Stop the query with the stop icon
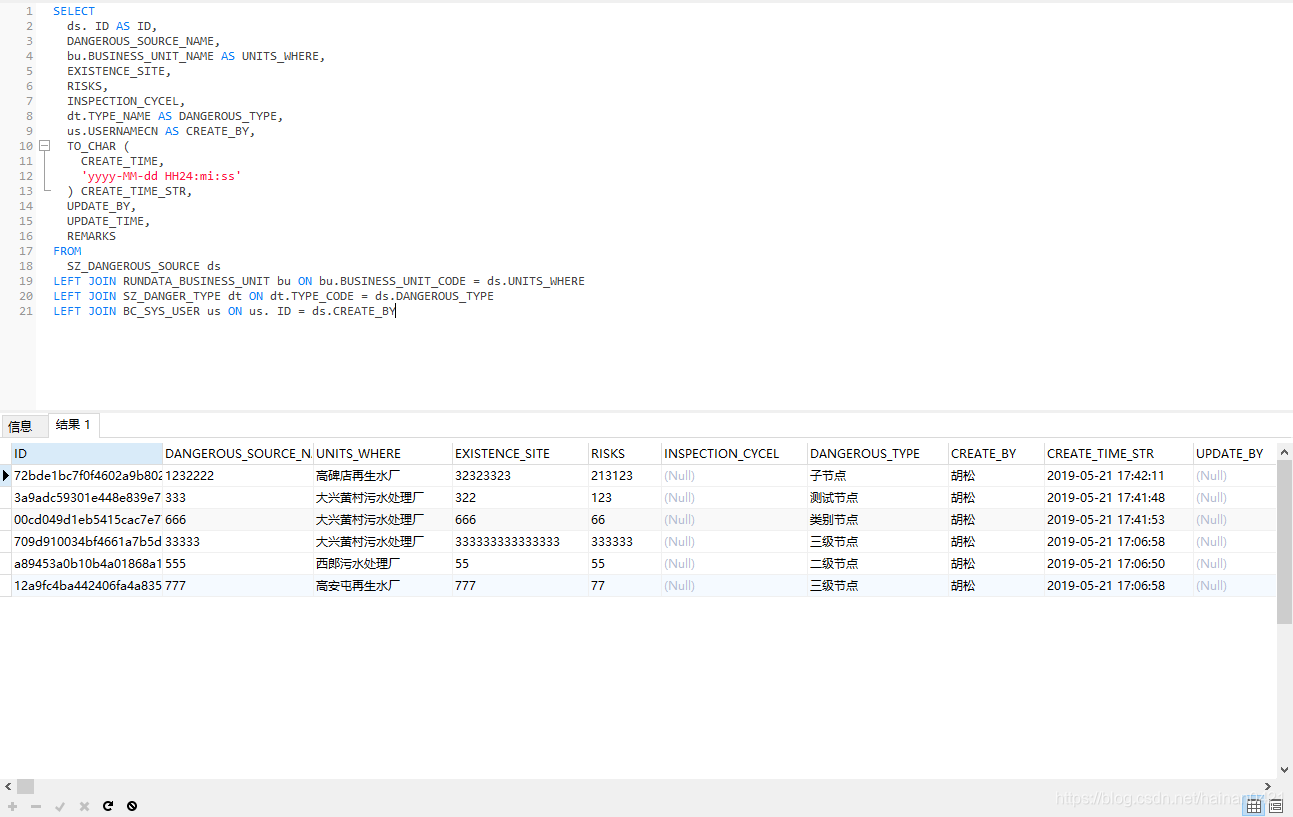The height and width of the screenshot is (817, 1293). coord(132,806)
